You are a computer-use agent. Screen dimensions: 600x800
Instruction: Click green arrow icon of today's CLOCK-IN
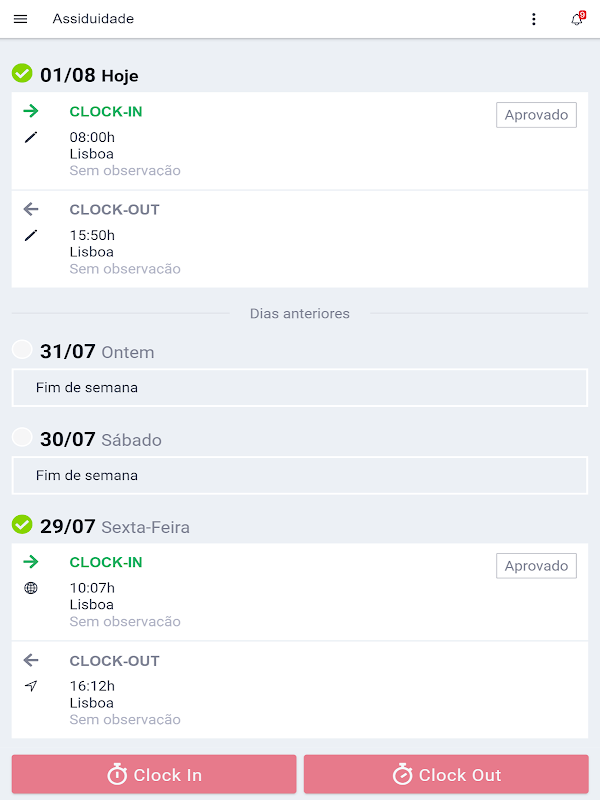click(x=31, y=111)
